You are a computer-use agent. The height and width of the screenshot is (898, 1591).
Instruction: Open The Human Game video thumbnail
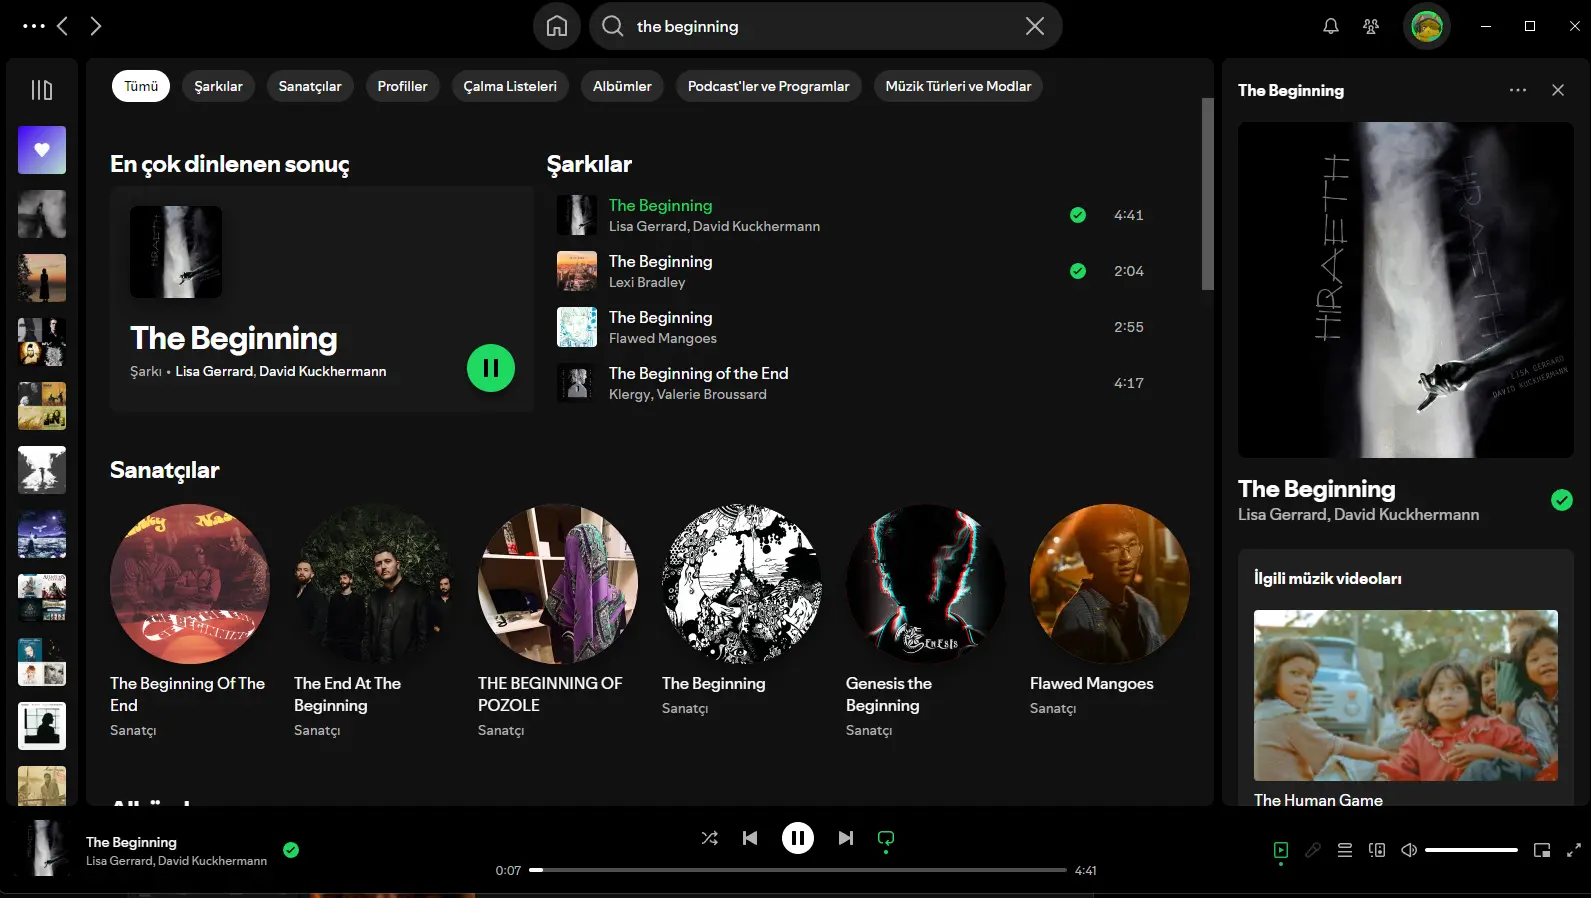1406,695
